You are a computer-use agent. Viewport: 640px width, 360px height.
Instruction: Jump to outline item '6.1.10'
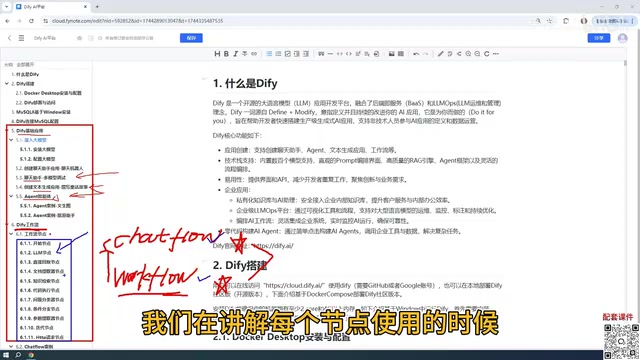point(38,328)
